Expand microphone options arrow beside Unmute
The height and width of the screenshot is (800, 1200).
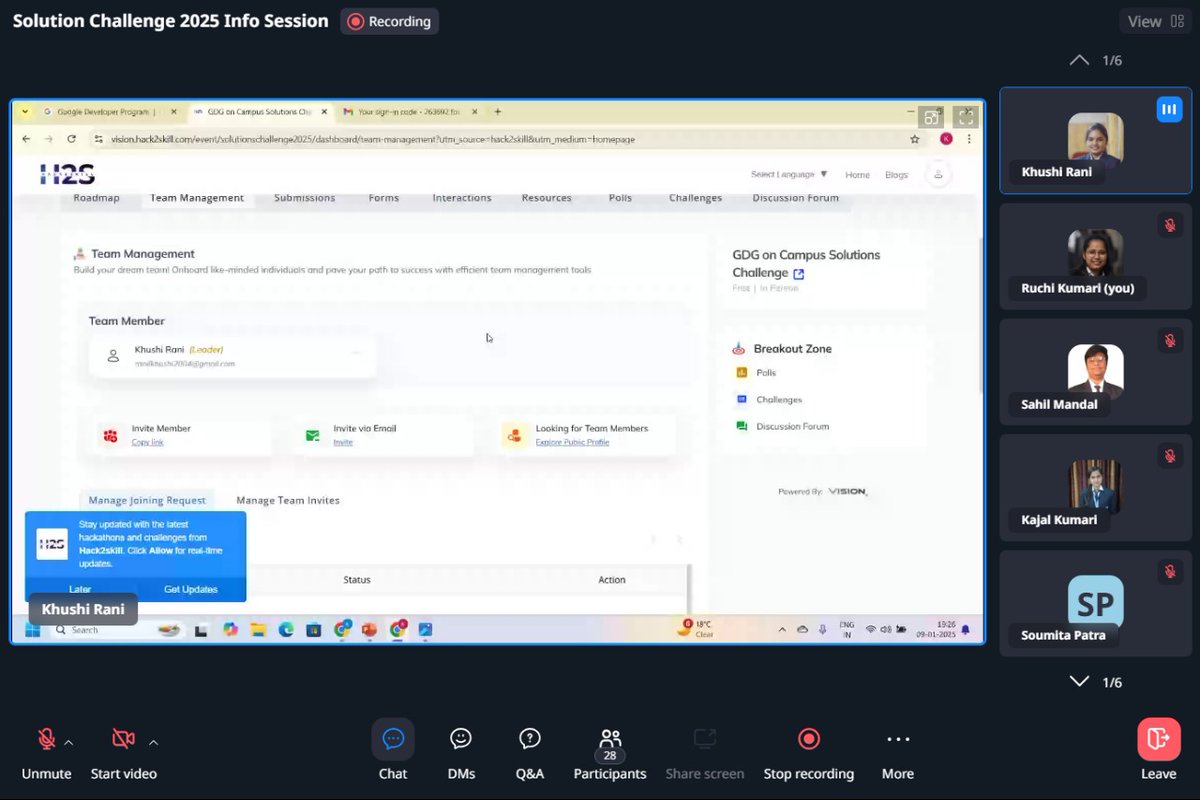(x=69, y=742)
